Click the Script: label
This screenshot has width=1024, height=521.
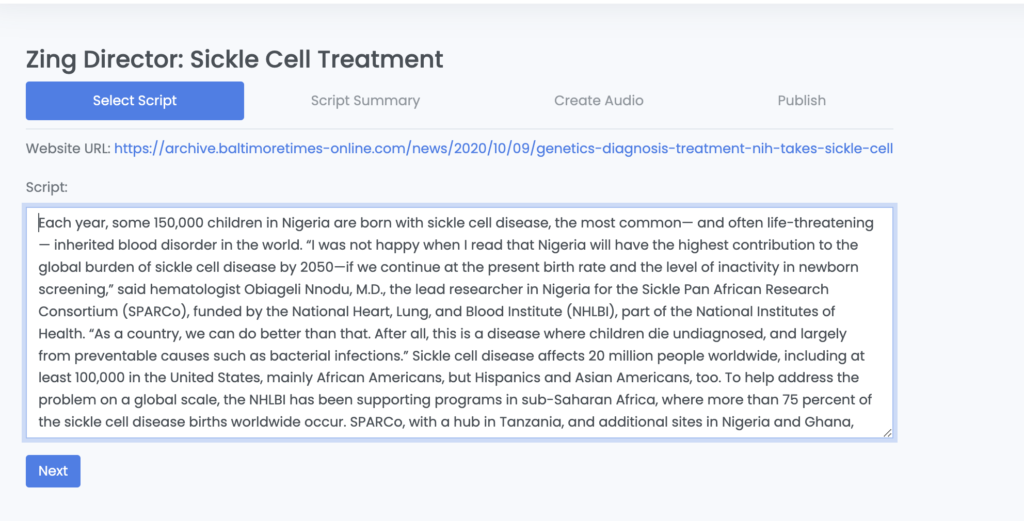coord(46,187)
